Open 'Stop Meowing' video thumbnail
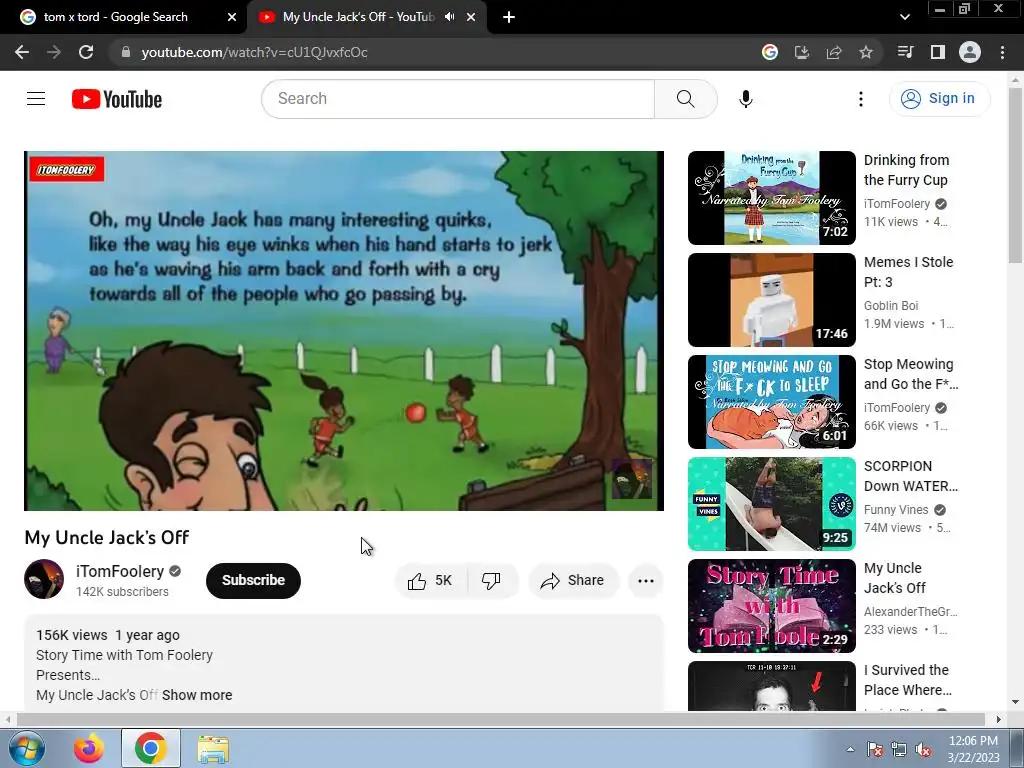 [772, 402]
